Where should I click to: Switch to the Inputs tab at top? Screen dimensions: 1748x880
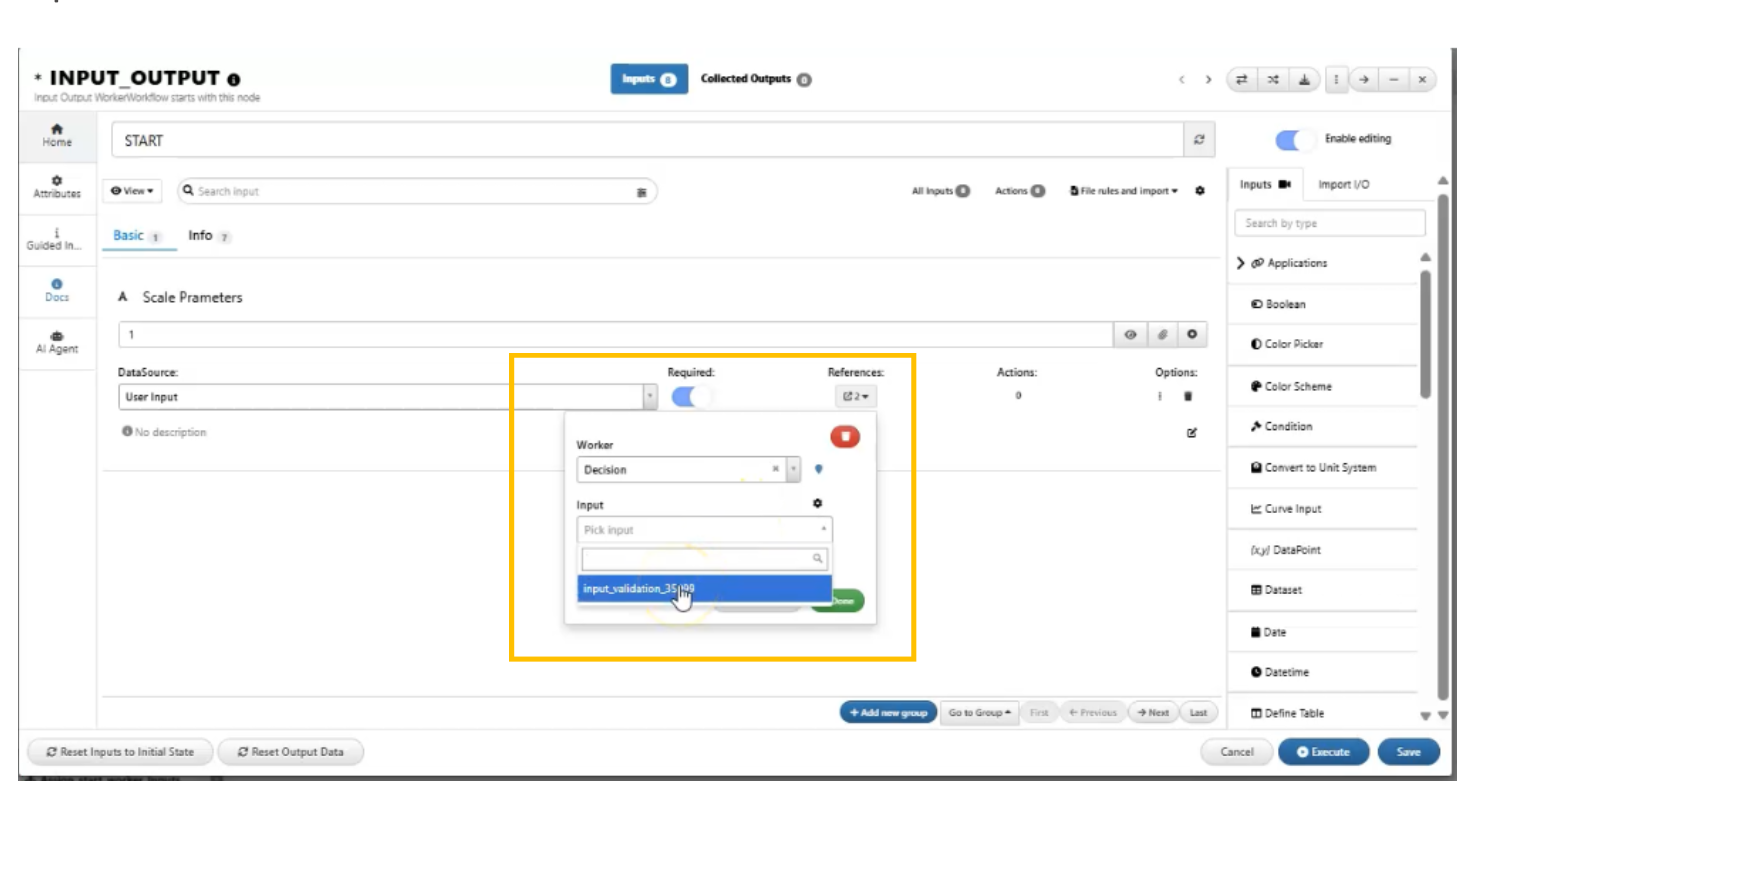[x=649, y=79]
